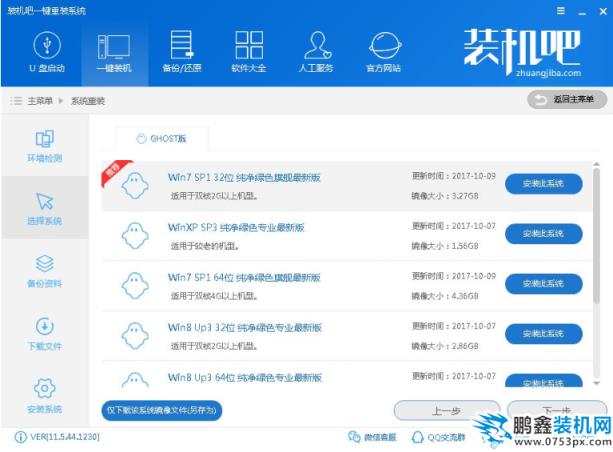Image resolution: width=613 pixels, height=452 pixels.
Task: Click 主菜单 breadcrumb
Action: coord(40,101)
